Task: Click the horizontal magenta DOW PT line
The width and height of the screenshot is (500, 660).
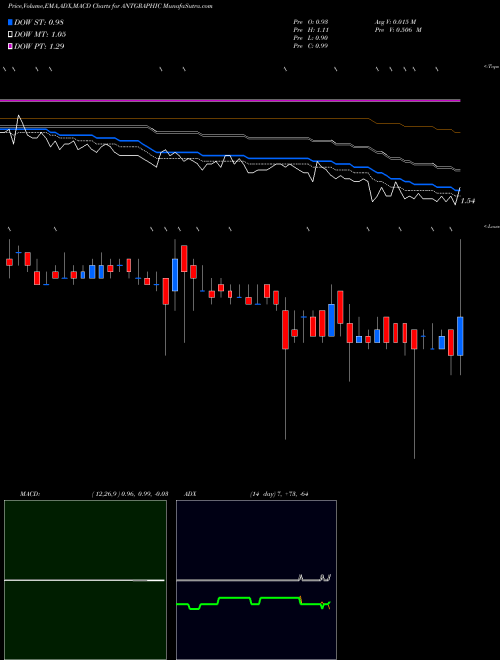Action: [230, 101]
